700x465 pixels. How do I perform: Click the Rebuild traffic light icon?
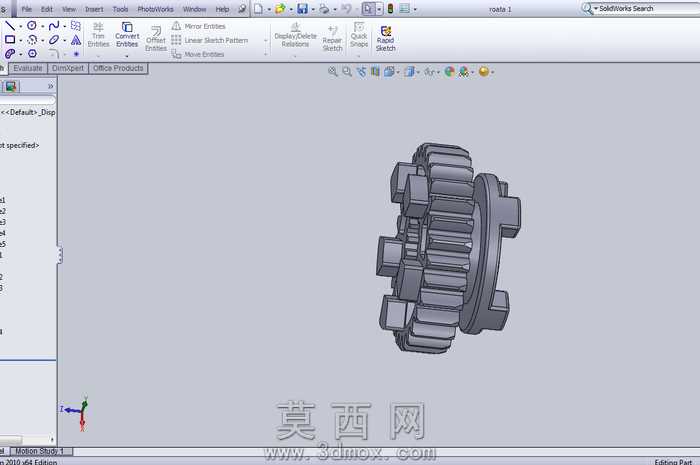[x=390, y=8]
